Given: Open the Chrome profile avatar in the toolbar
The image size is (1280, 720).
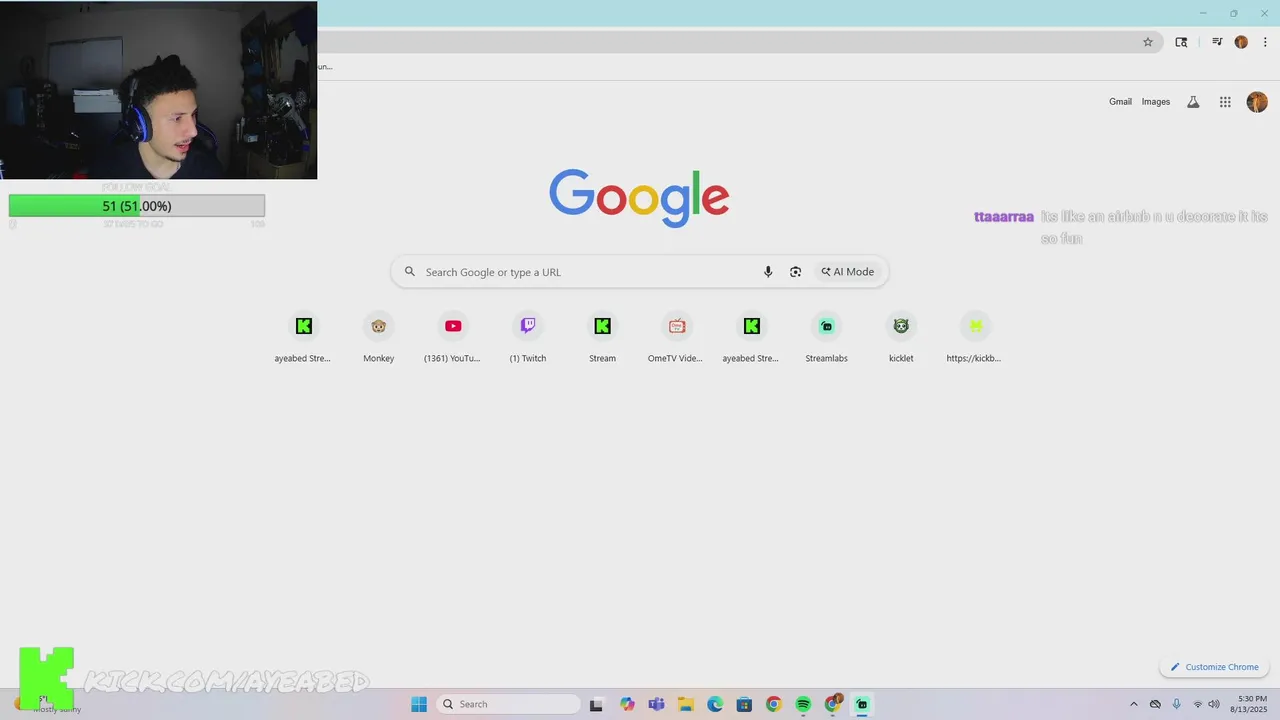Looking at the screenshot, I should pyautogui.click(x=1241, y=42).
